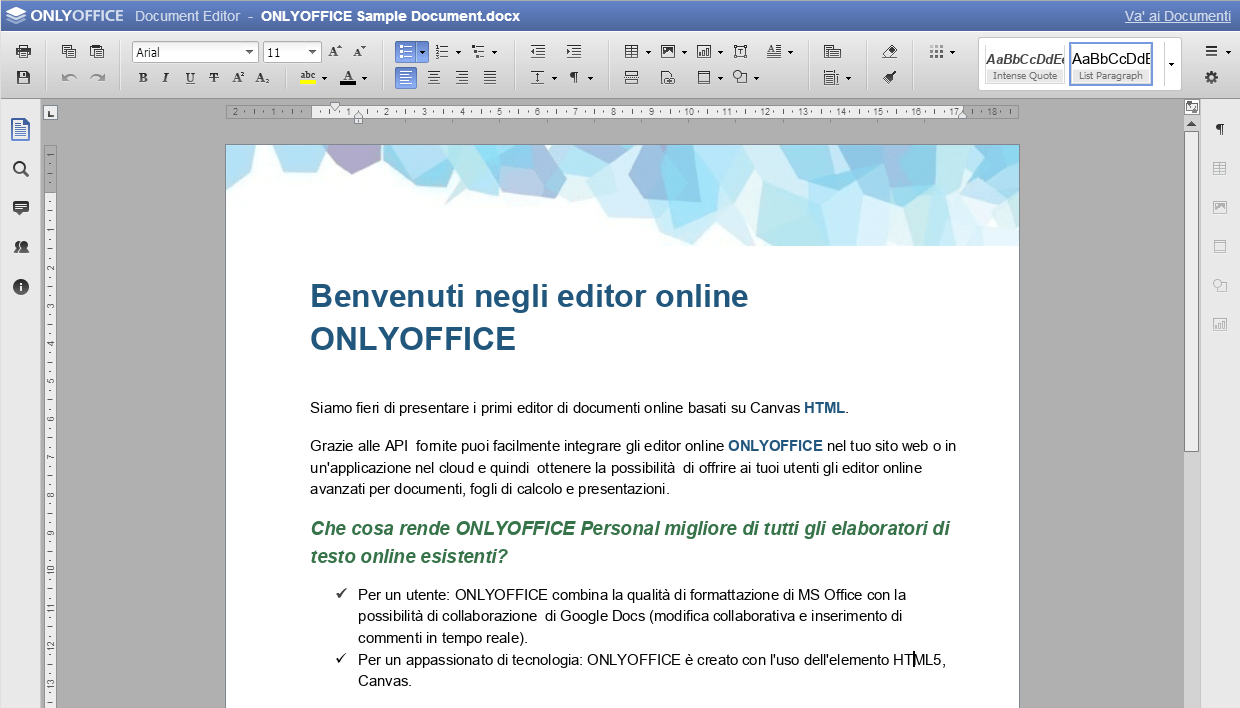
Task: Open table settings in right sidebar
Action: tap(1220, 169)
